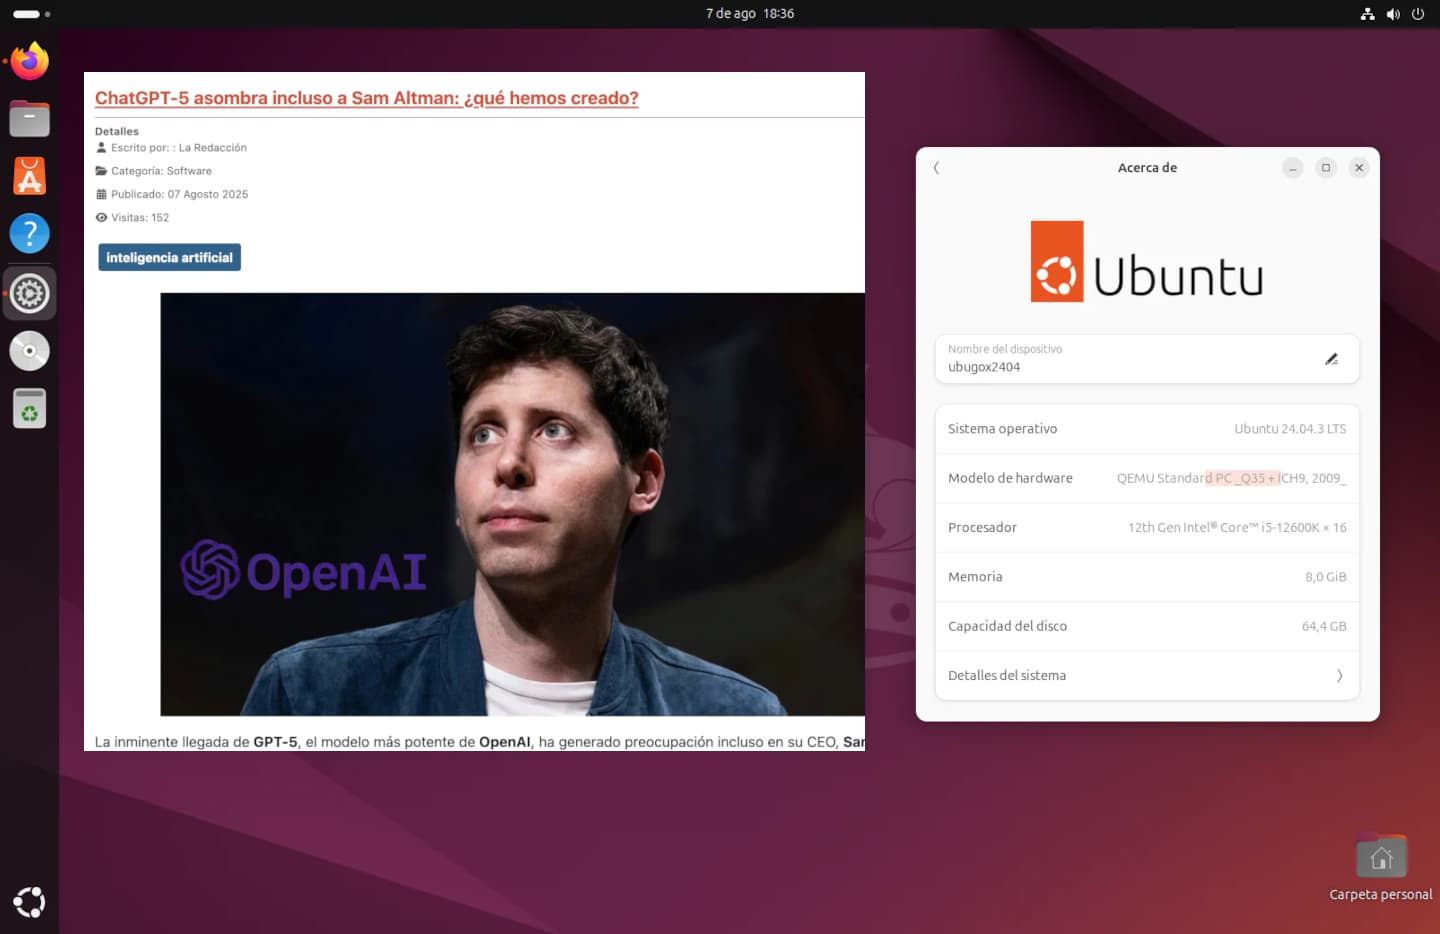This screenshot has height=934, width=1440.
Task: Edit the device name with pencil icon
Action: click(x=1331, y=359)
